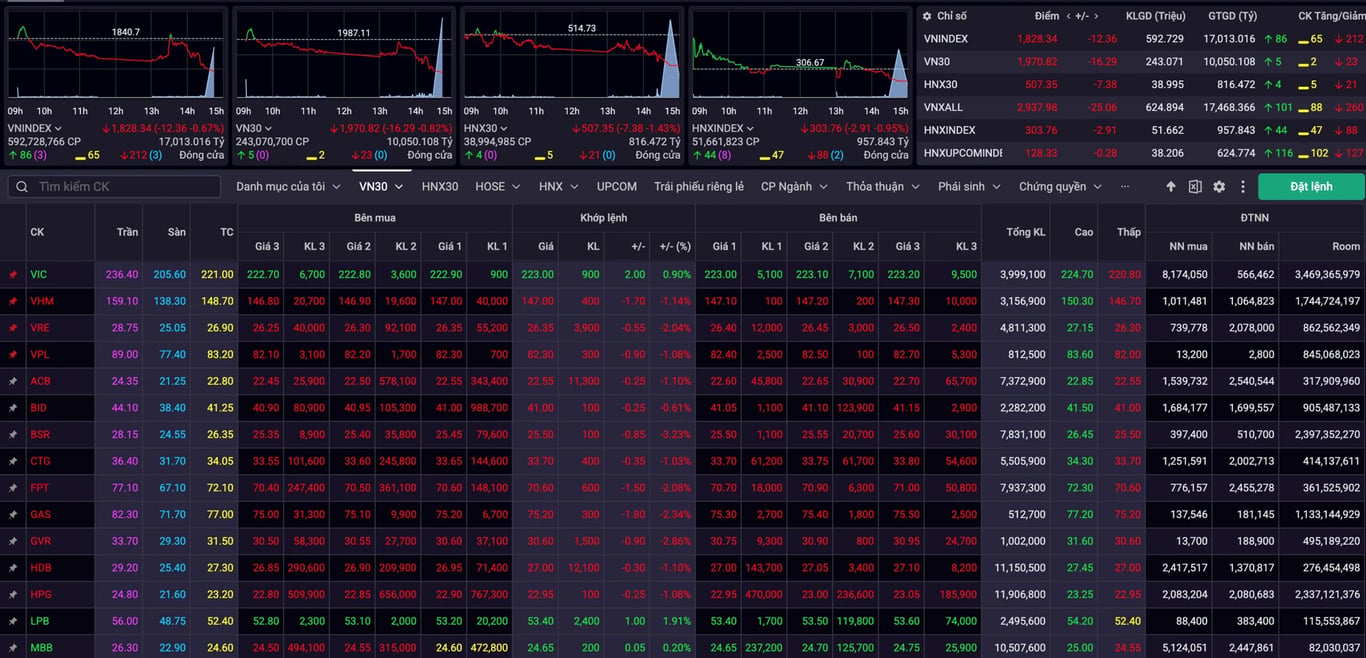1366x658 pixels.
Task: Open the Trái phiếu riêng lẻ tab
Action: pos(699,187)
